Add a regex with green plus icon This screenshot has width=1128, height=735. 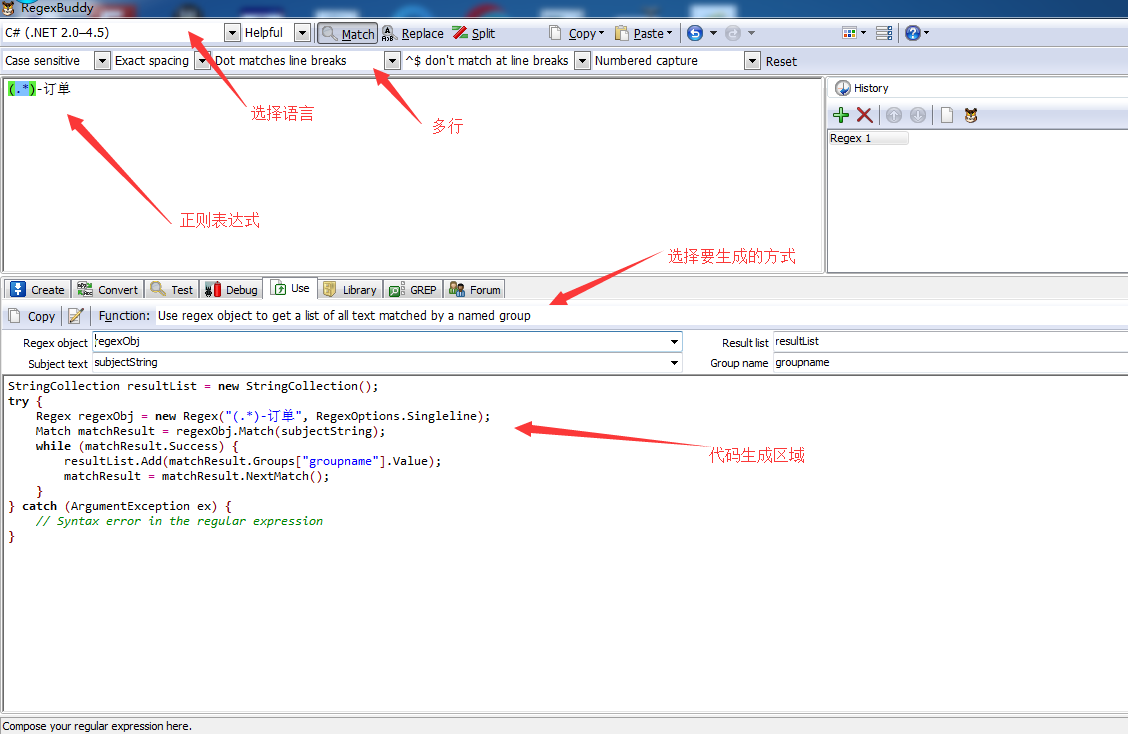coord(840,115)
